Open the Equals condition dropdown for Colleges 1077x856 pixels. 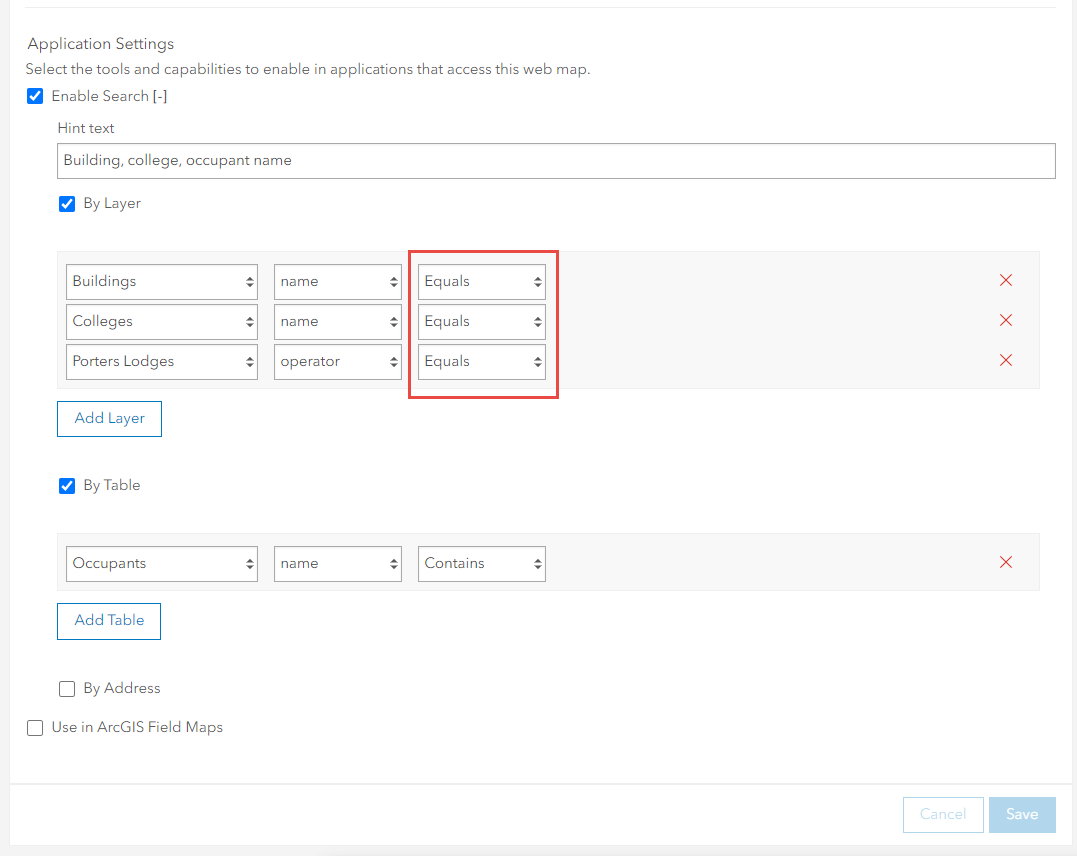tap(481, 321)
